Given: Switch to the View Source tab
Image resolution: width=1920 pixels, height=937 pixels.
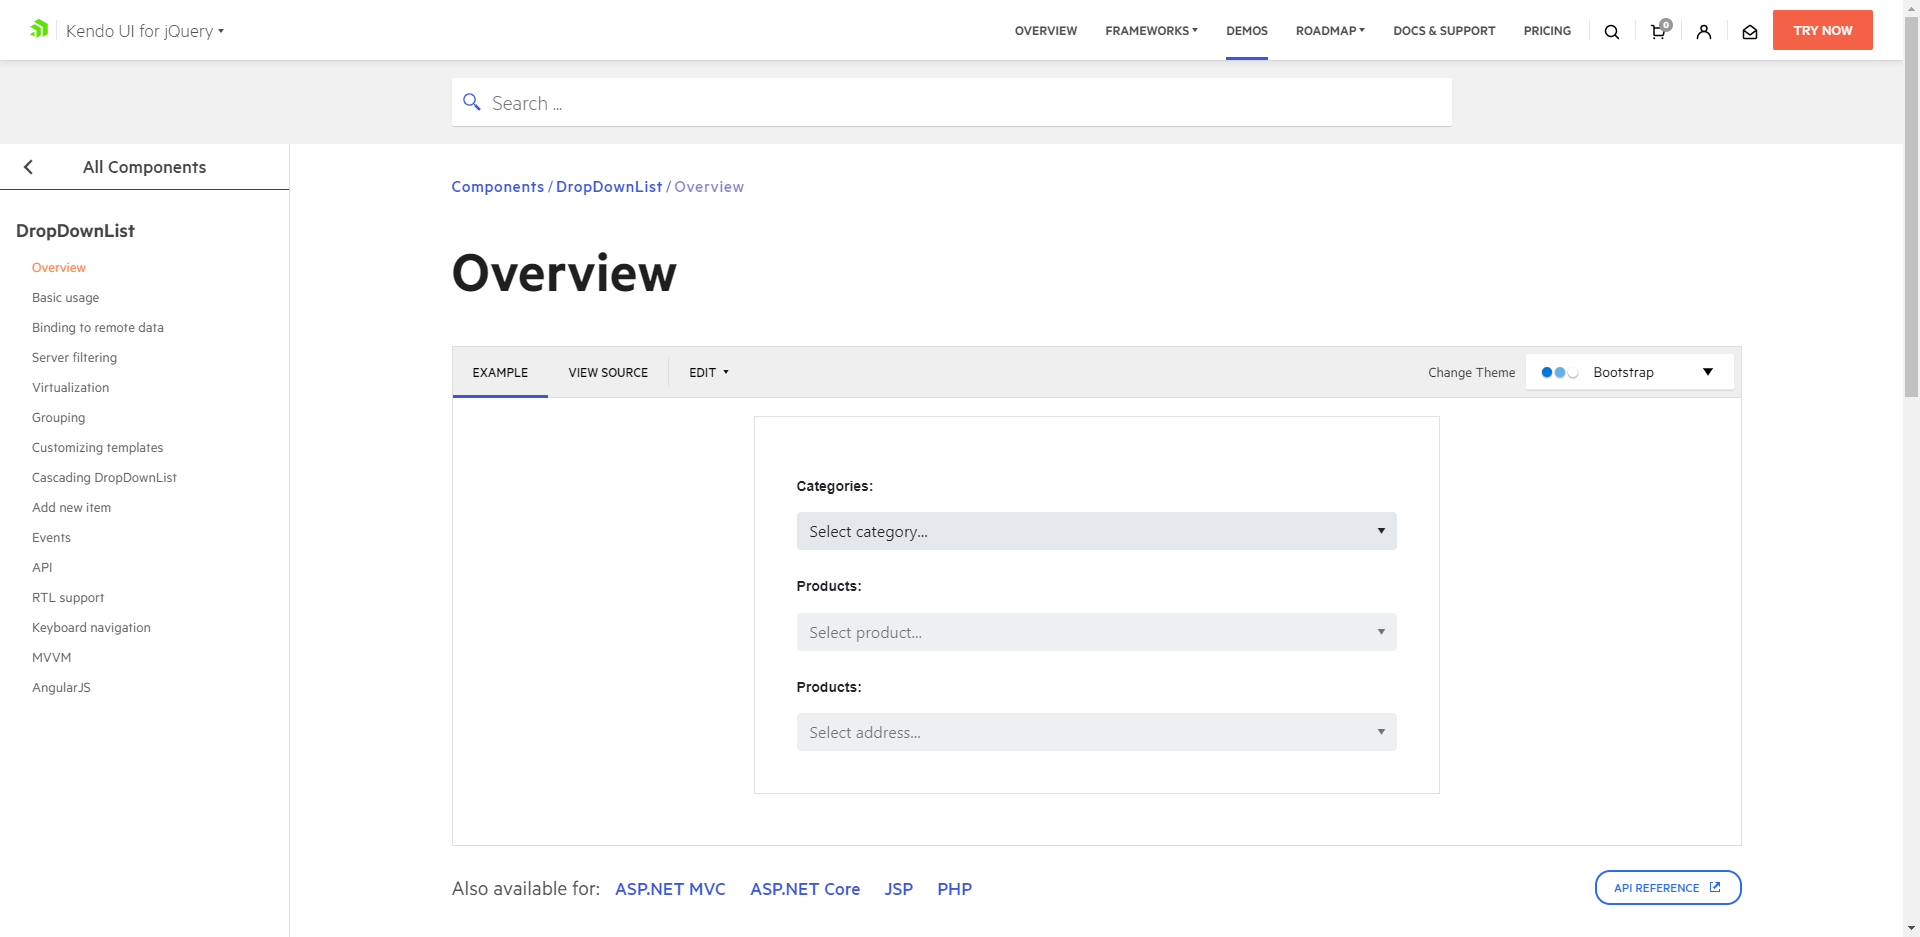Looking at the screenshot, I should coord(608,372).
